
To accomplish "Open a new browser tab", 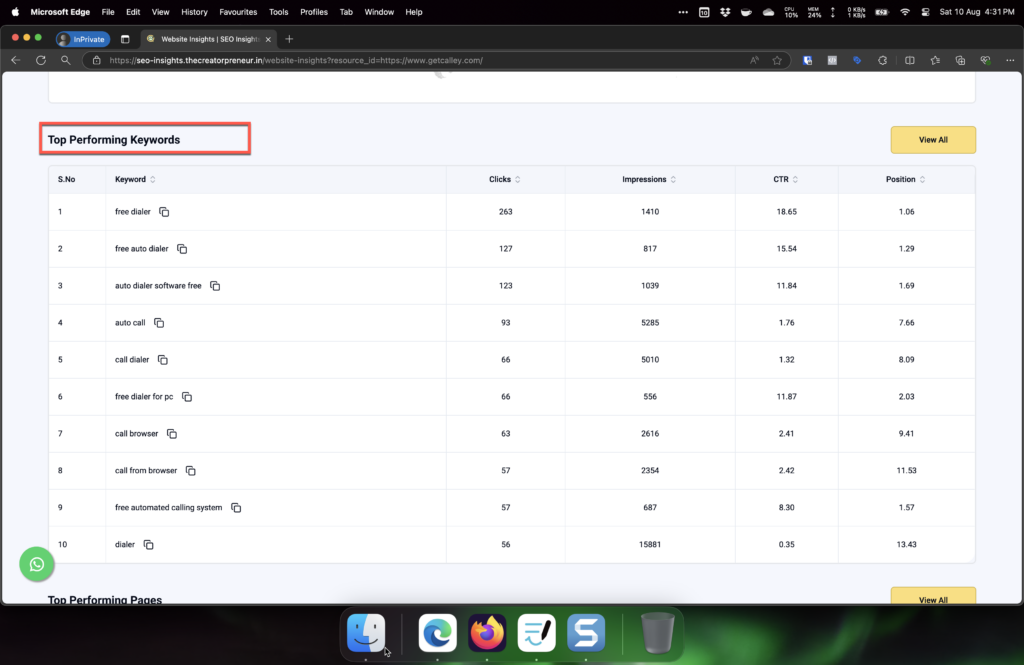I will click(x=289, y=39).
